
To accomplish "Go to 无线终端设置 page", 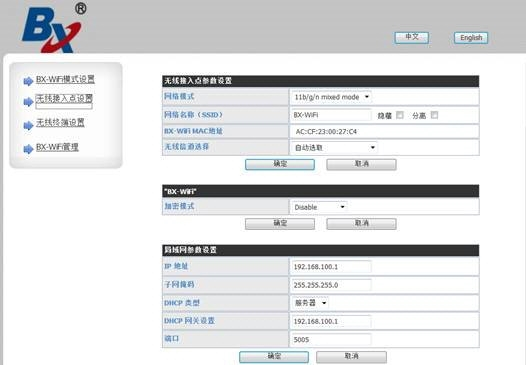I will tap(60, 123).
